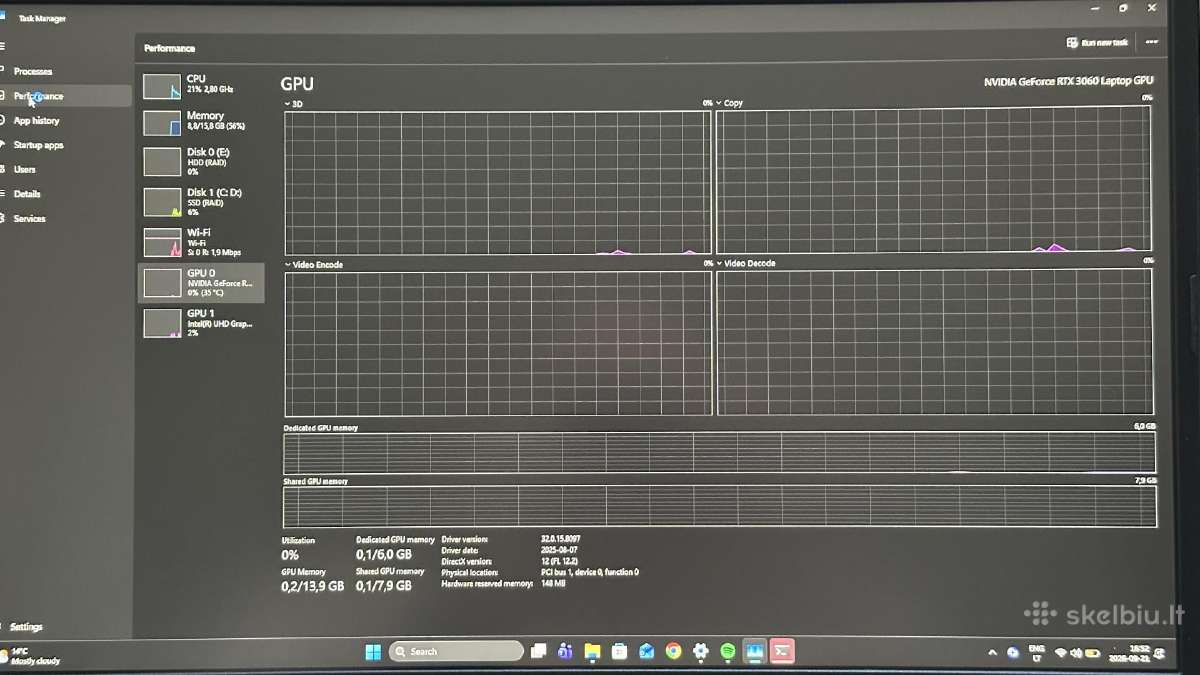Click Shared GPU memory 0,1/7,9 GB value
The height and width of the screenshot is (675, 1200).
click(384, 586)
